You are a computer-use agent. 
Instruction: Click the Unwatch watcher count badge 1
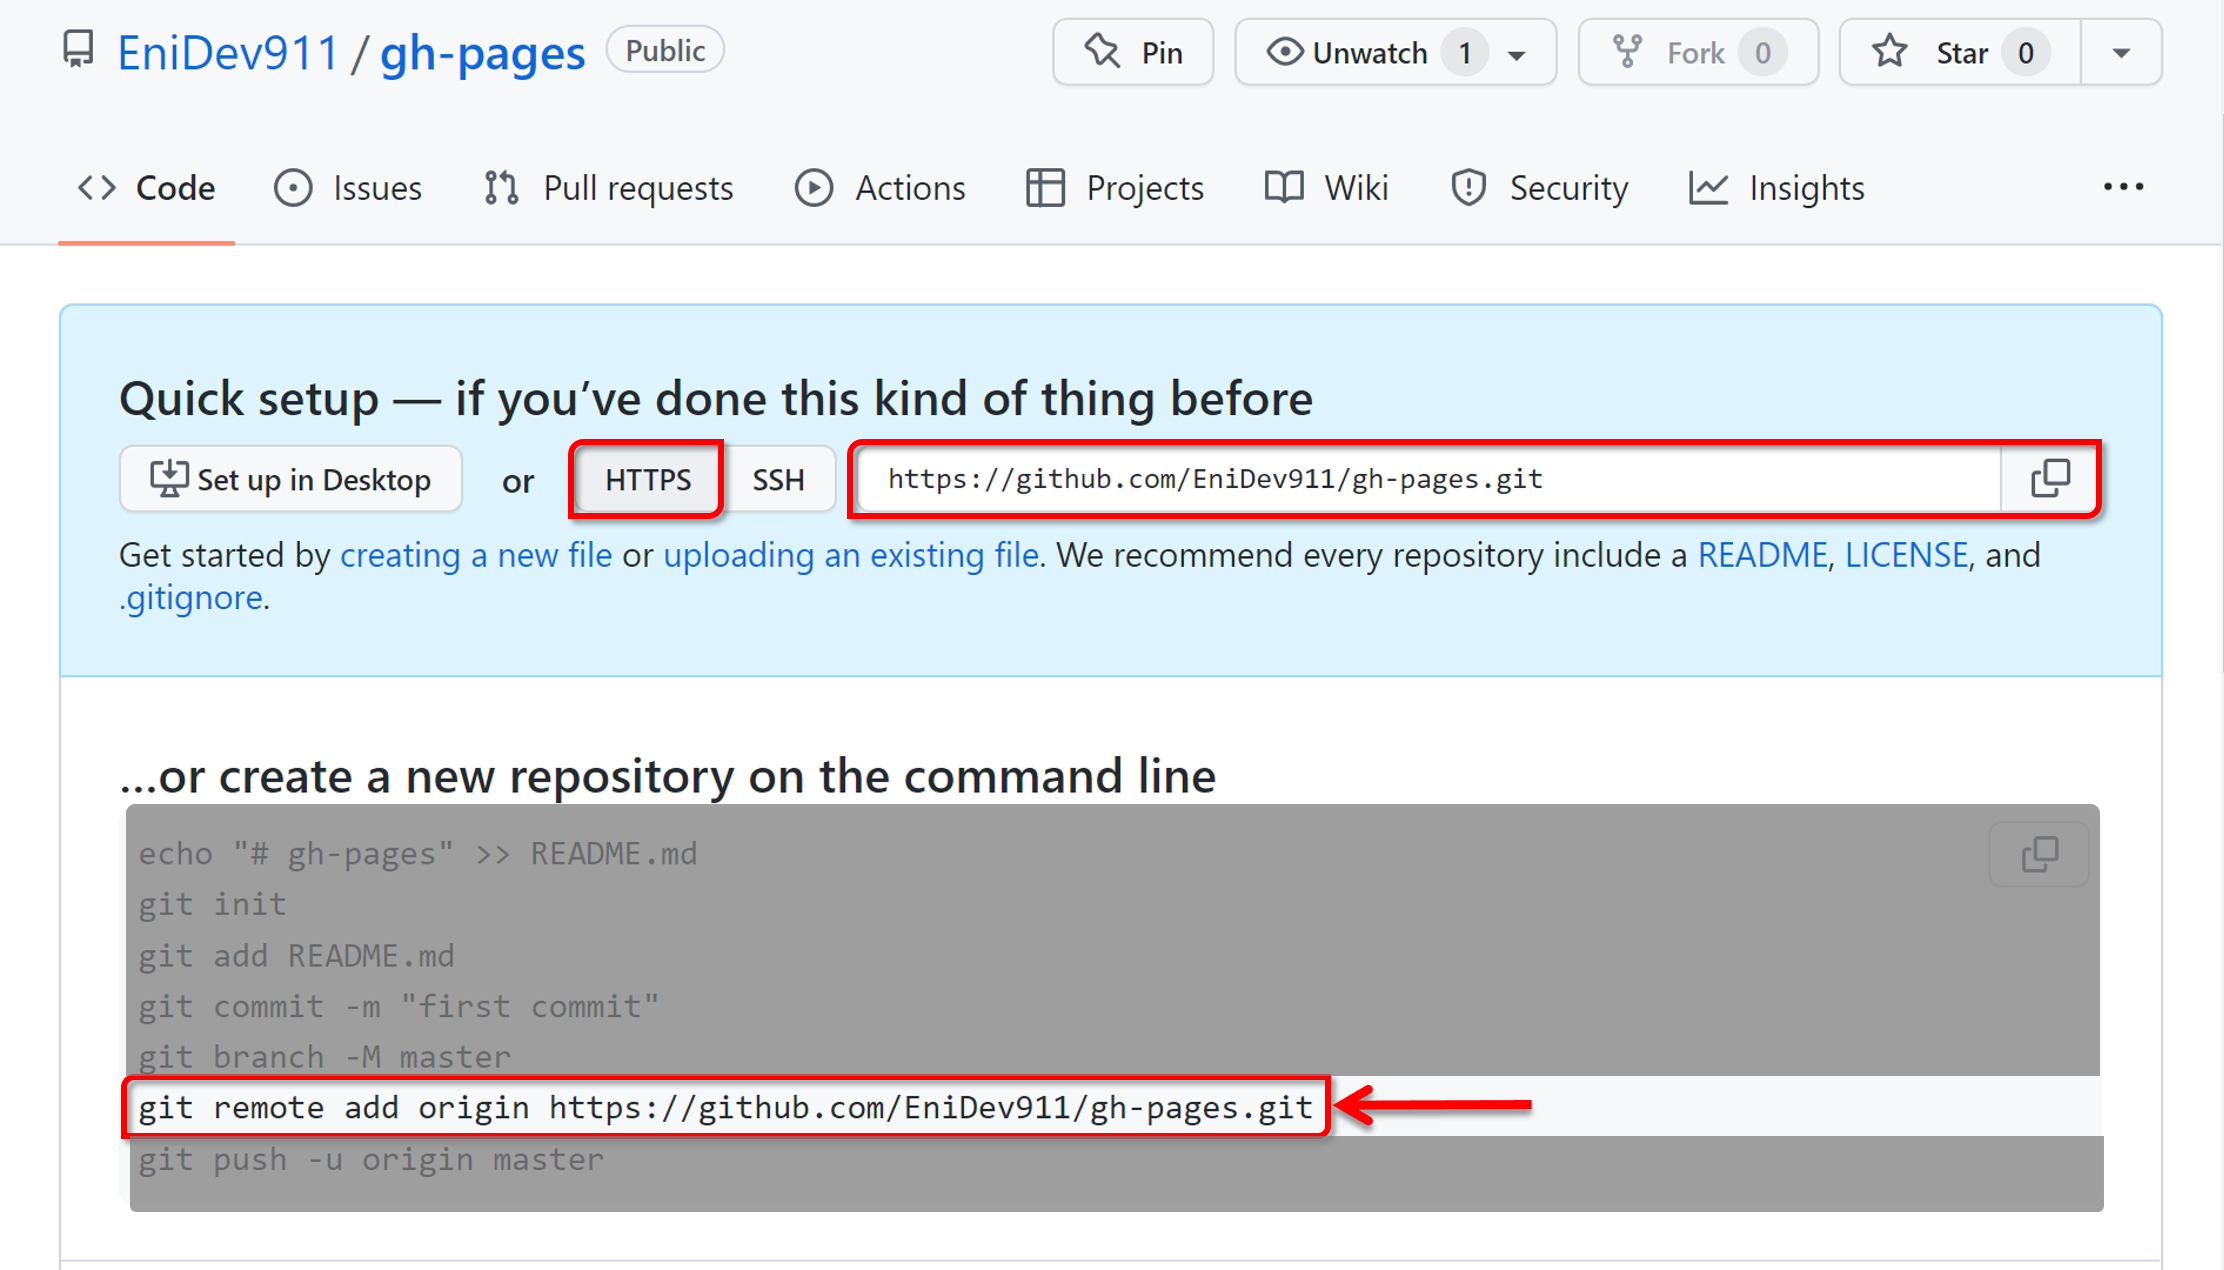[x=1465, y=52]
